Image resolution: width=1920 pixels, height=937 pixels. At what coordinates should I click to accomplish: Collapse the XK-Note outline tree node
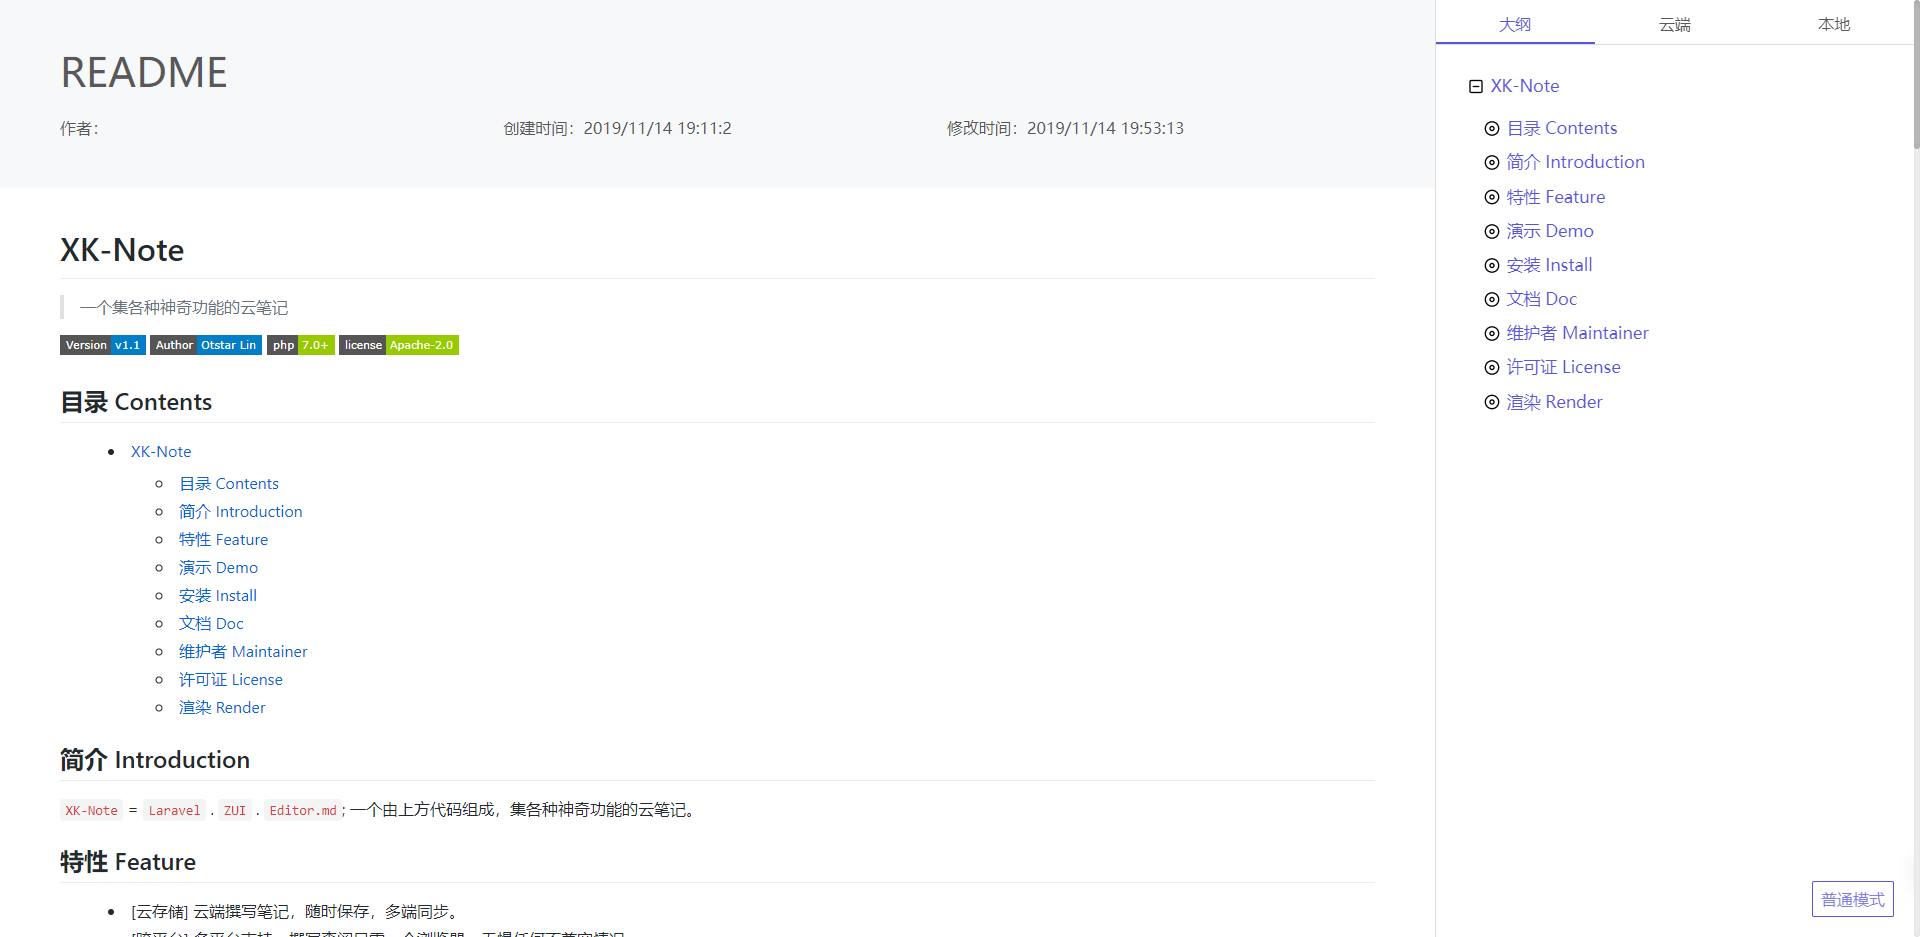[1475, 87]
